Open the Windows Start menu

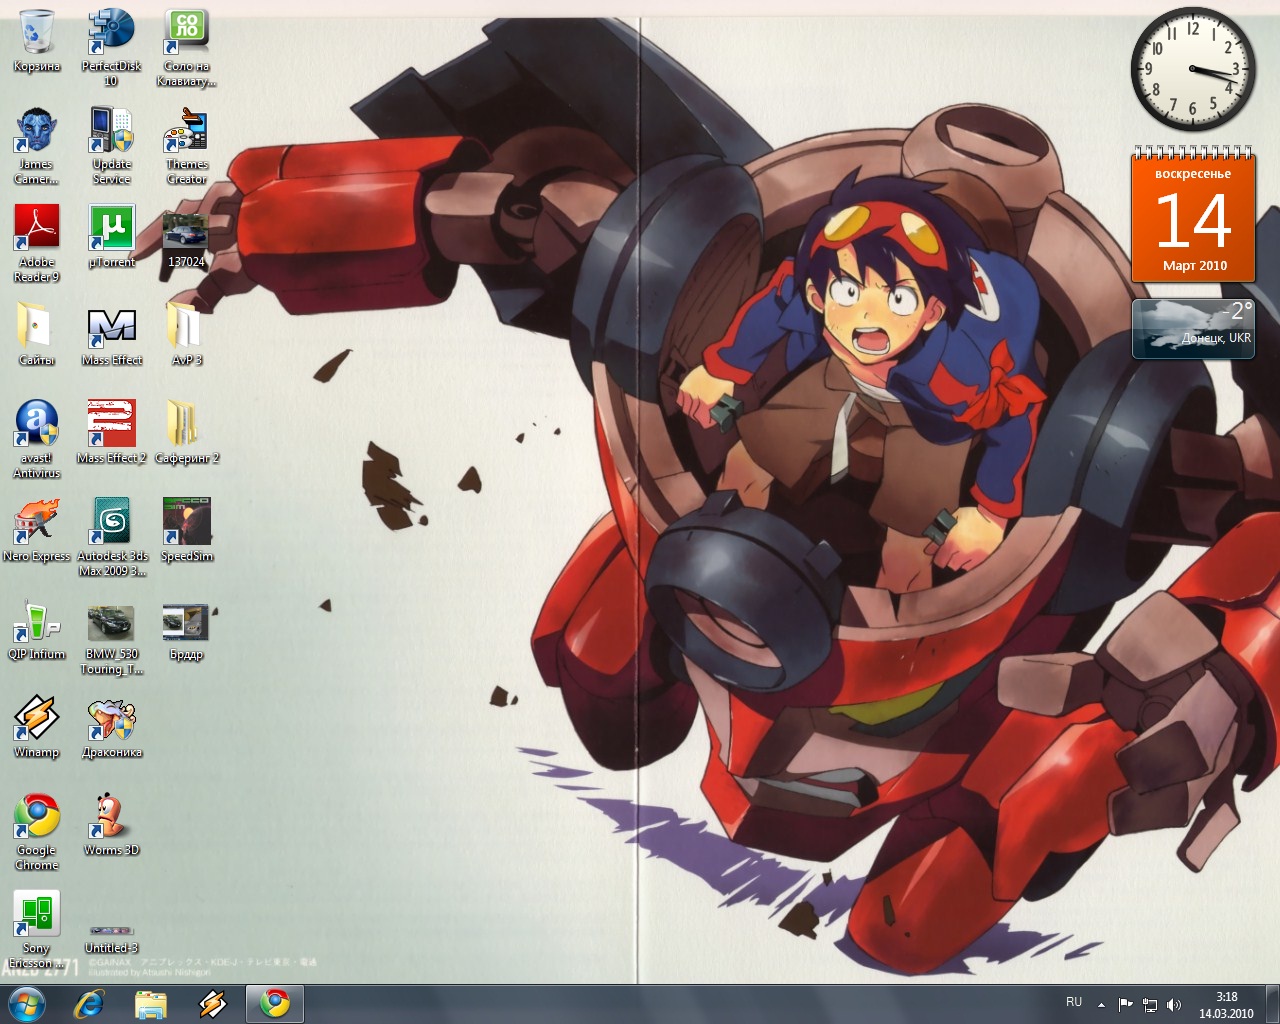coord(27,1004)
